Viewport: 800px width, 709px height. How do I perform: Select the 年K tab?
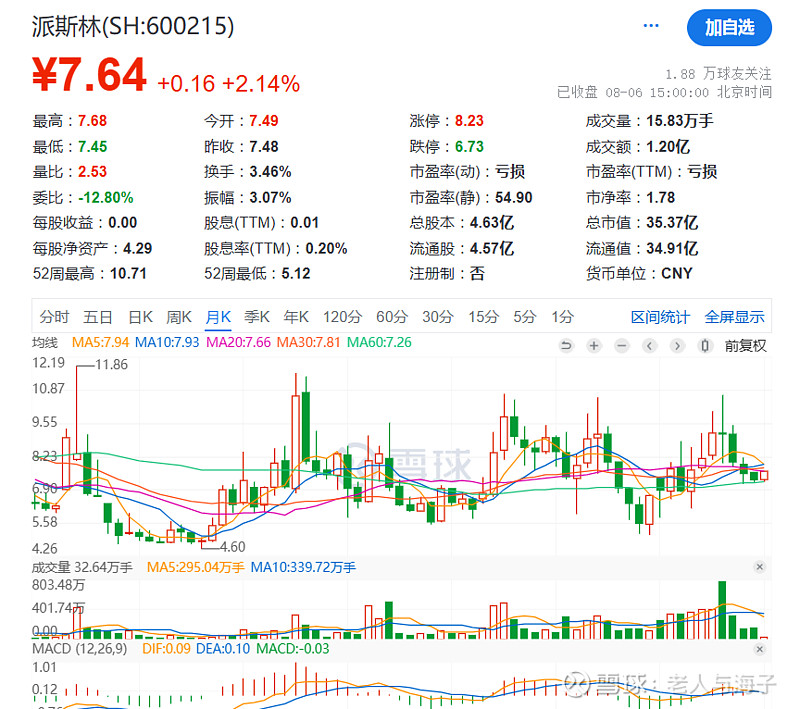pos(296,317)
